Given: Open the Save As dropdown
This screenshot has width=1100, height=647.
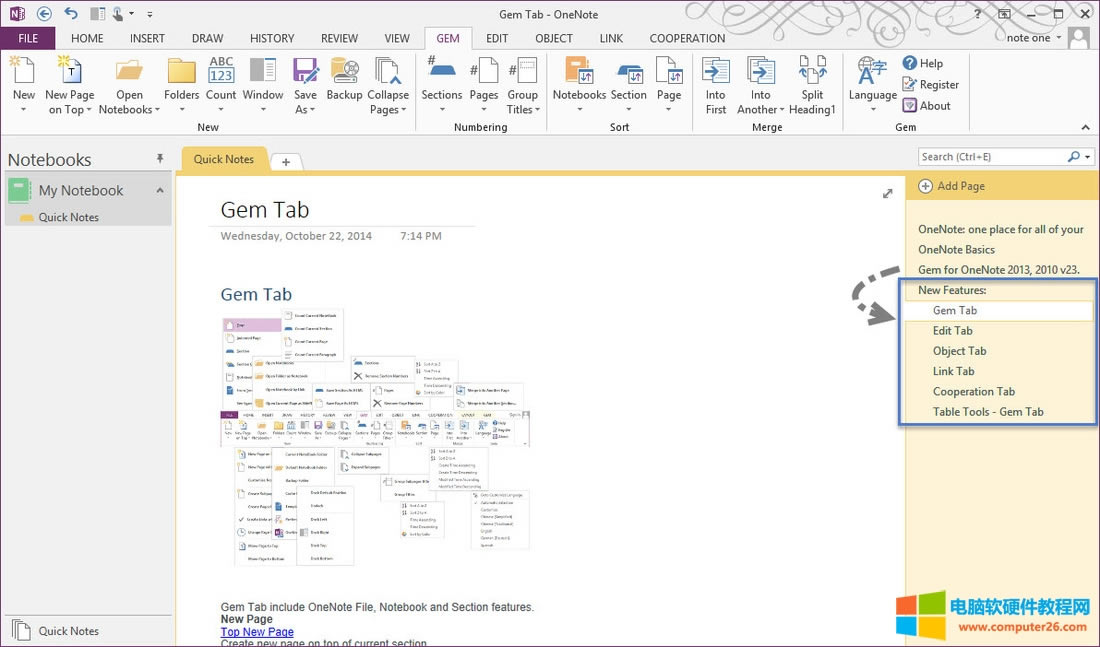Looking at the screenshot, I should [x=305, y=110].
